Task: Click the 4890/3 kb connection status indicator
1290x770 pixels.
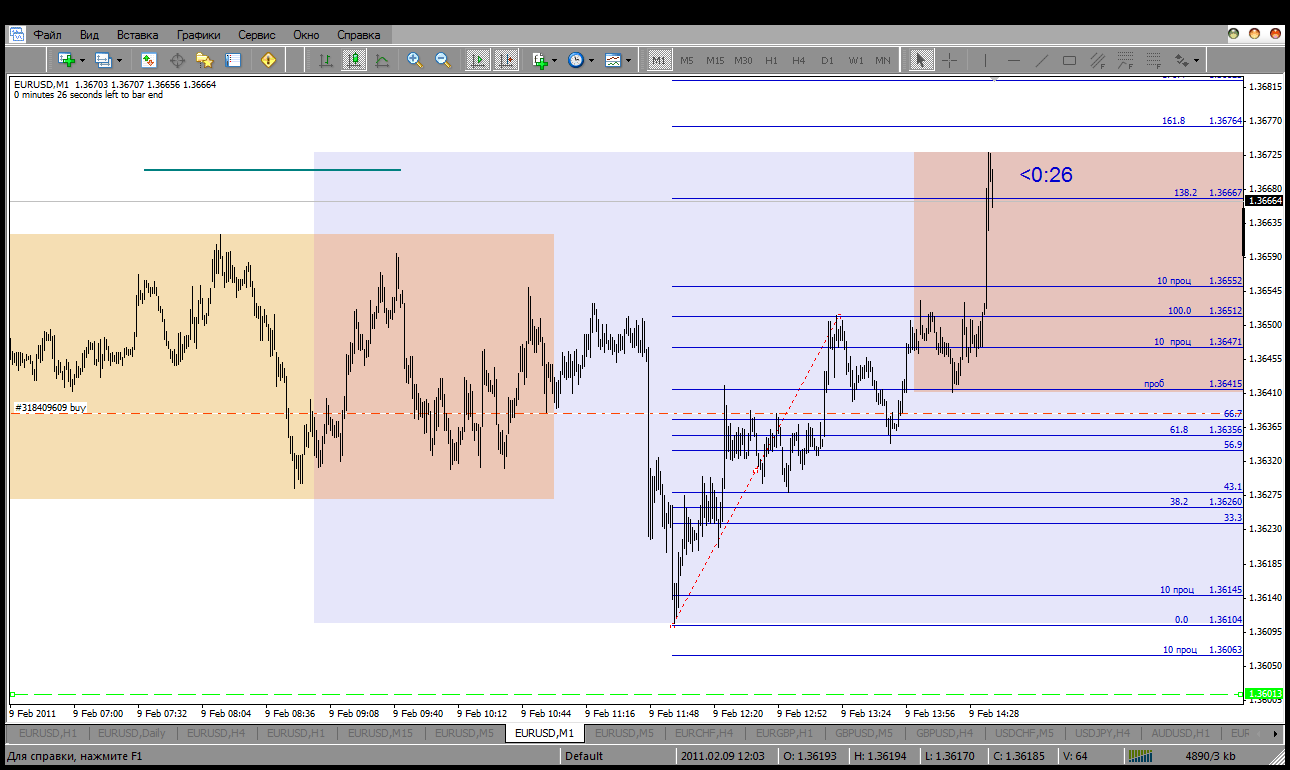Action: pos(1210,756)
